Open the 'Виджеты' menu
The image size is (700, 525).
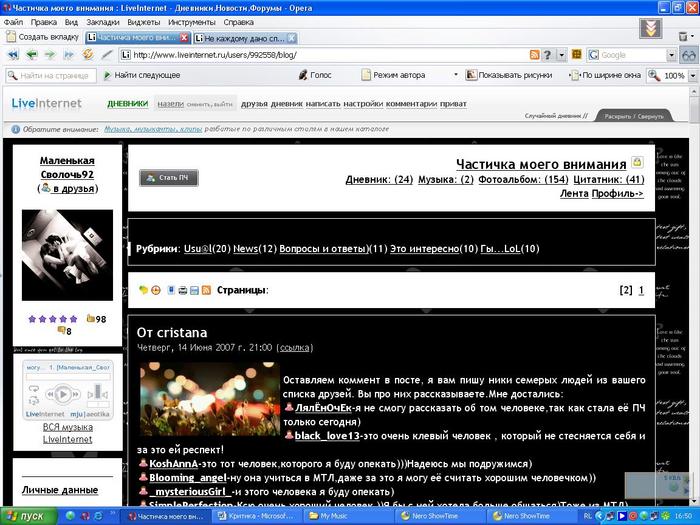pyautogui.click(x=144, y=22)
